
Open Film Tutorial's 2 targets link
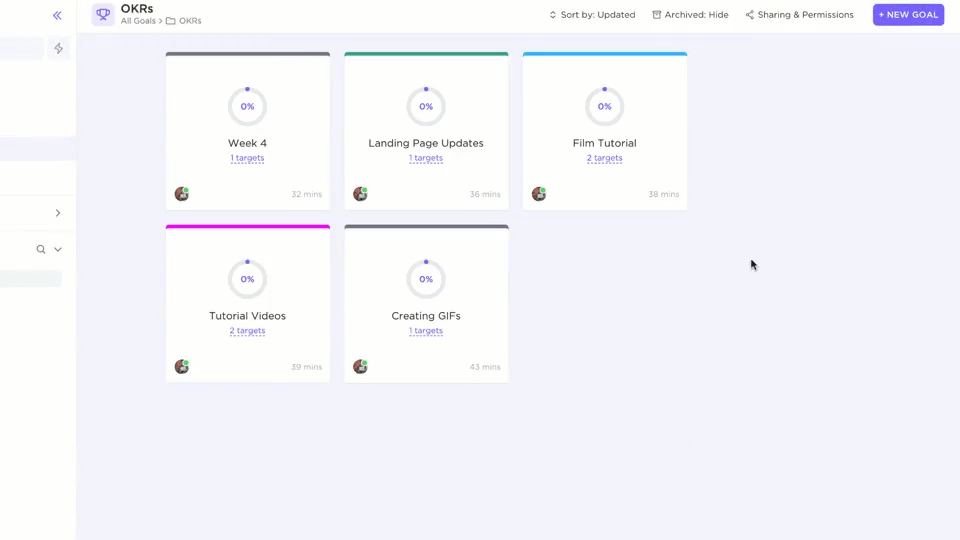click(x=604, y=158)
